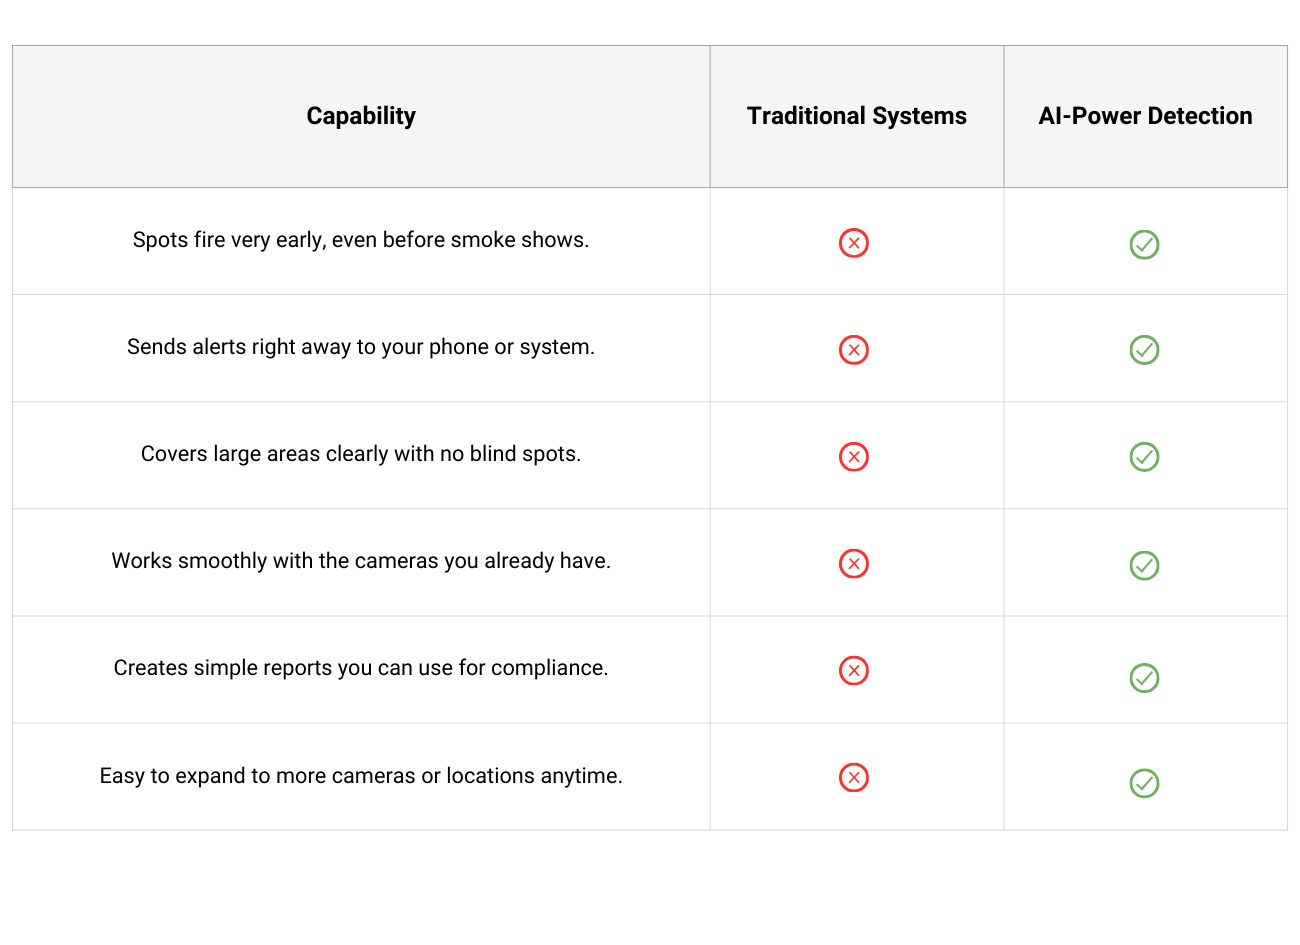Click 'Works smoothly with the cameras' text

(361, 561)
